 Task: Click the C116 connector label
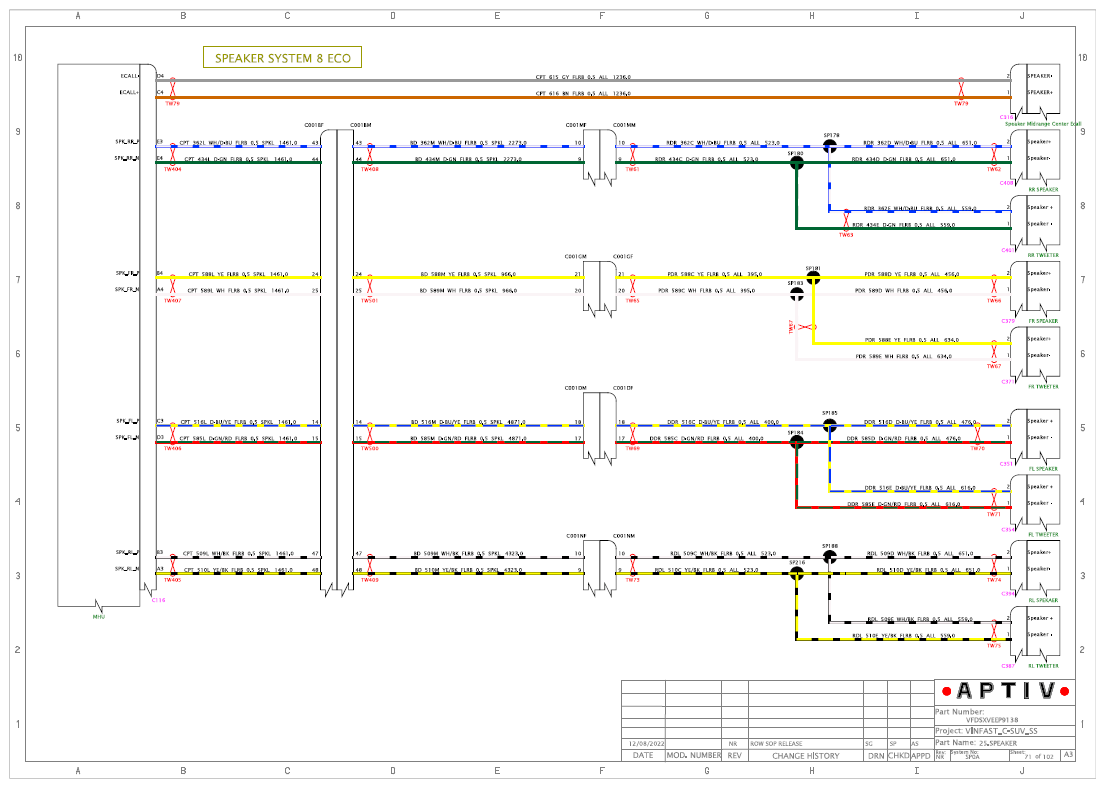coord(159,601)
